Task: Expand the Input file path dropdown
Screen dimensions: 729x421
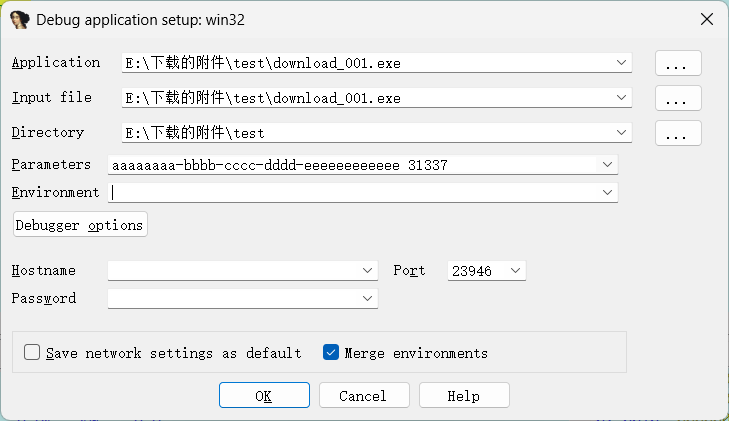Action: (621, 98)
